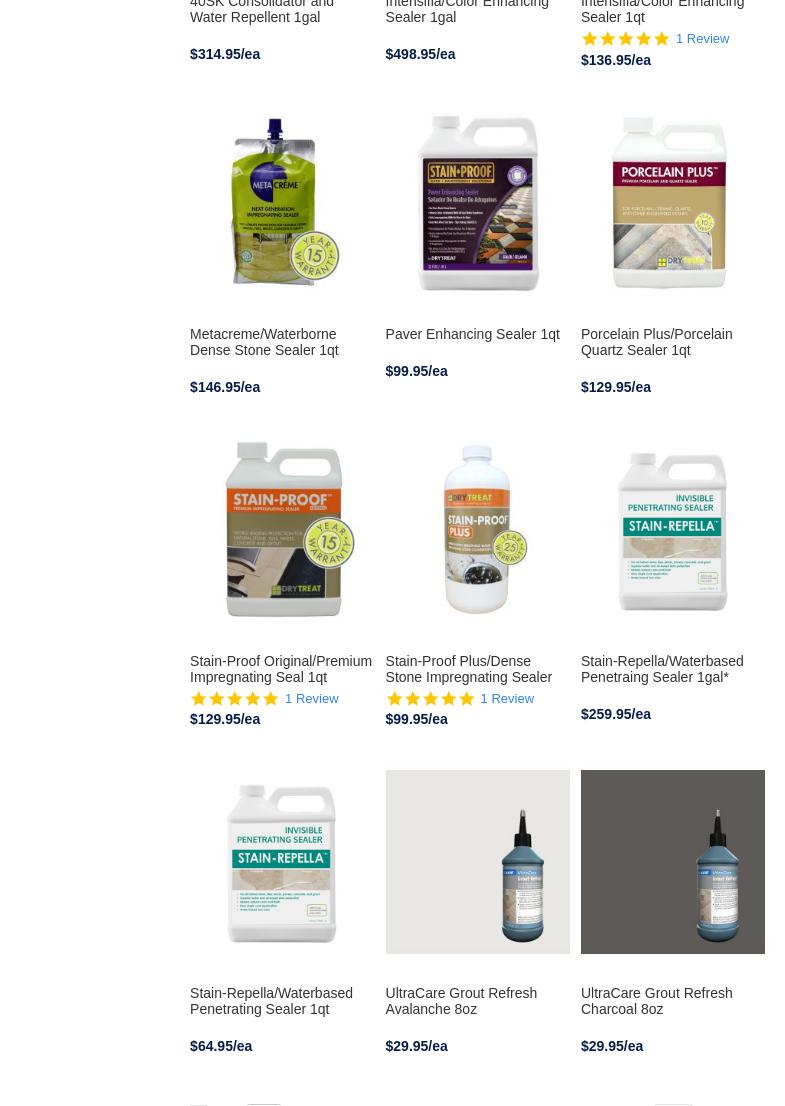
Task: Read 1 Review for Stain-Proof Original
Action: click(x=312, y=699)
